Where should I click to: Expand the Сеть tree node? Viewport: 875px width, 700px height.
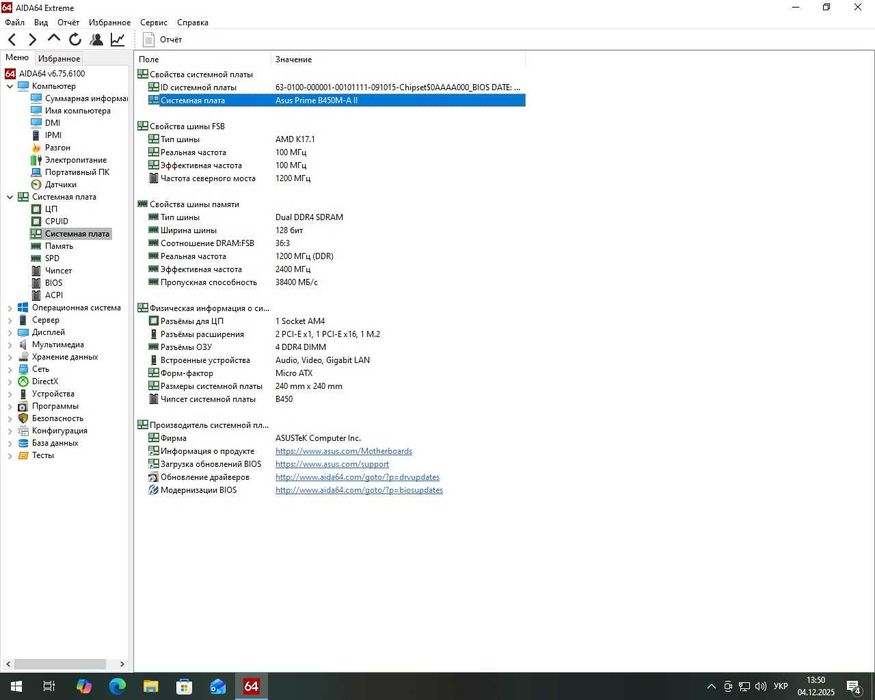click(x=9, y=369)
